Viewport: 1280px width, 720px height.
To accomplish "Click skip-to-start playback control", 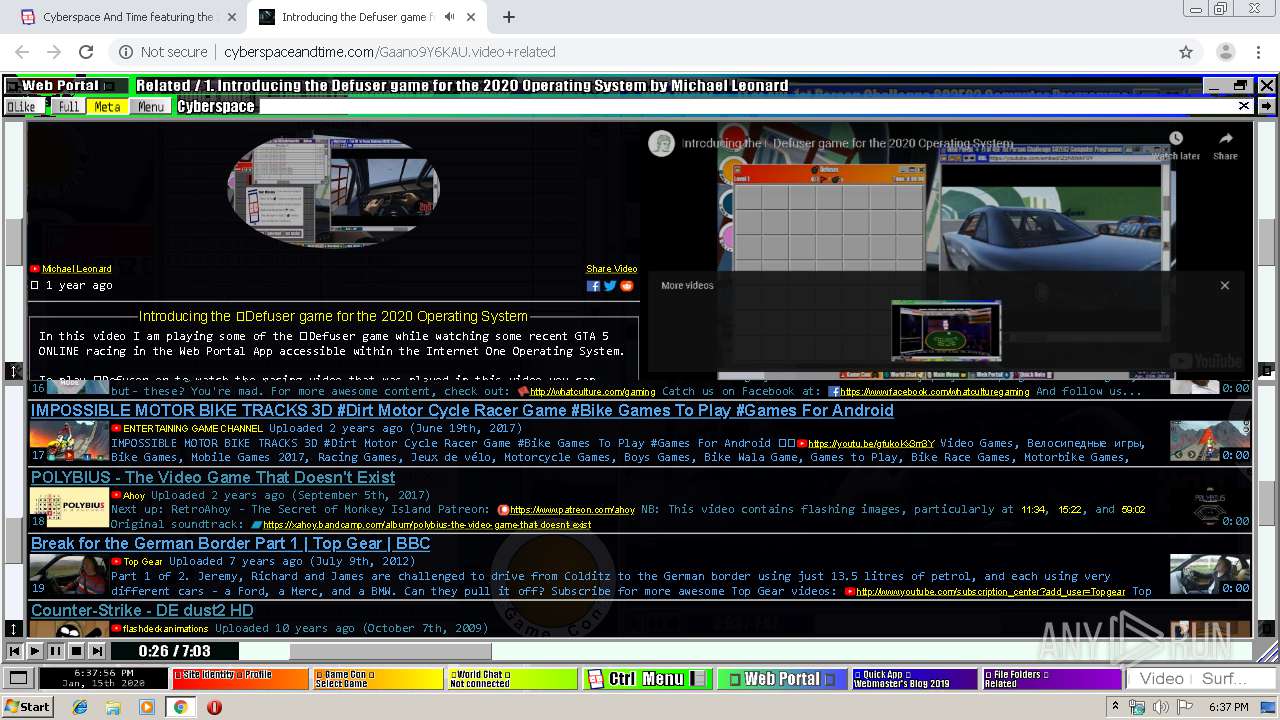I will pyautogui.click(x=14, y=651).
